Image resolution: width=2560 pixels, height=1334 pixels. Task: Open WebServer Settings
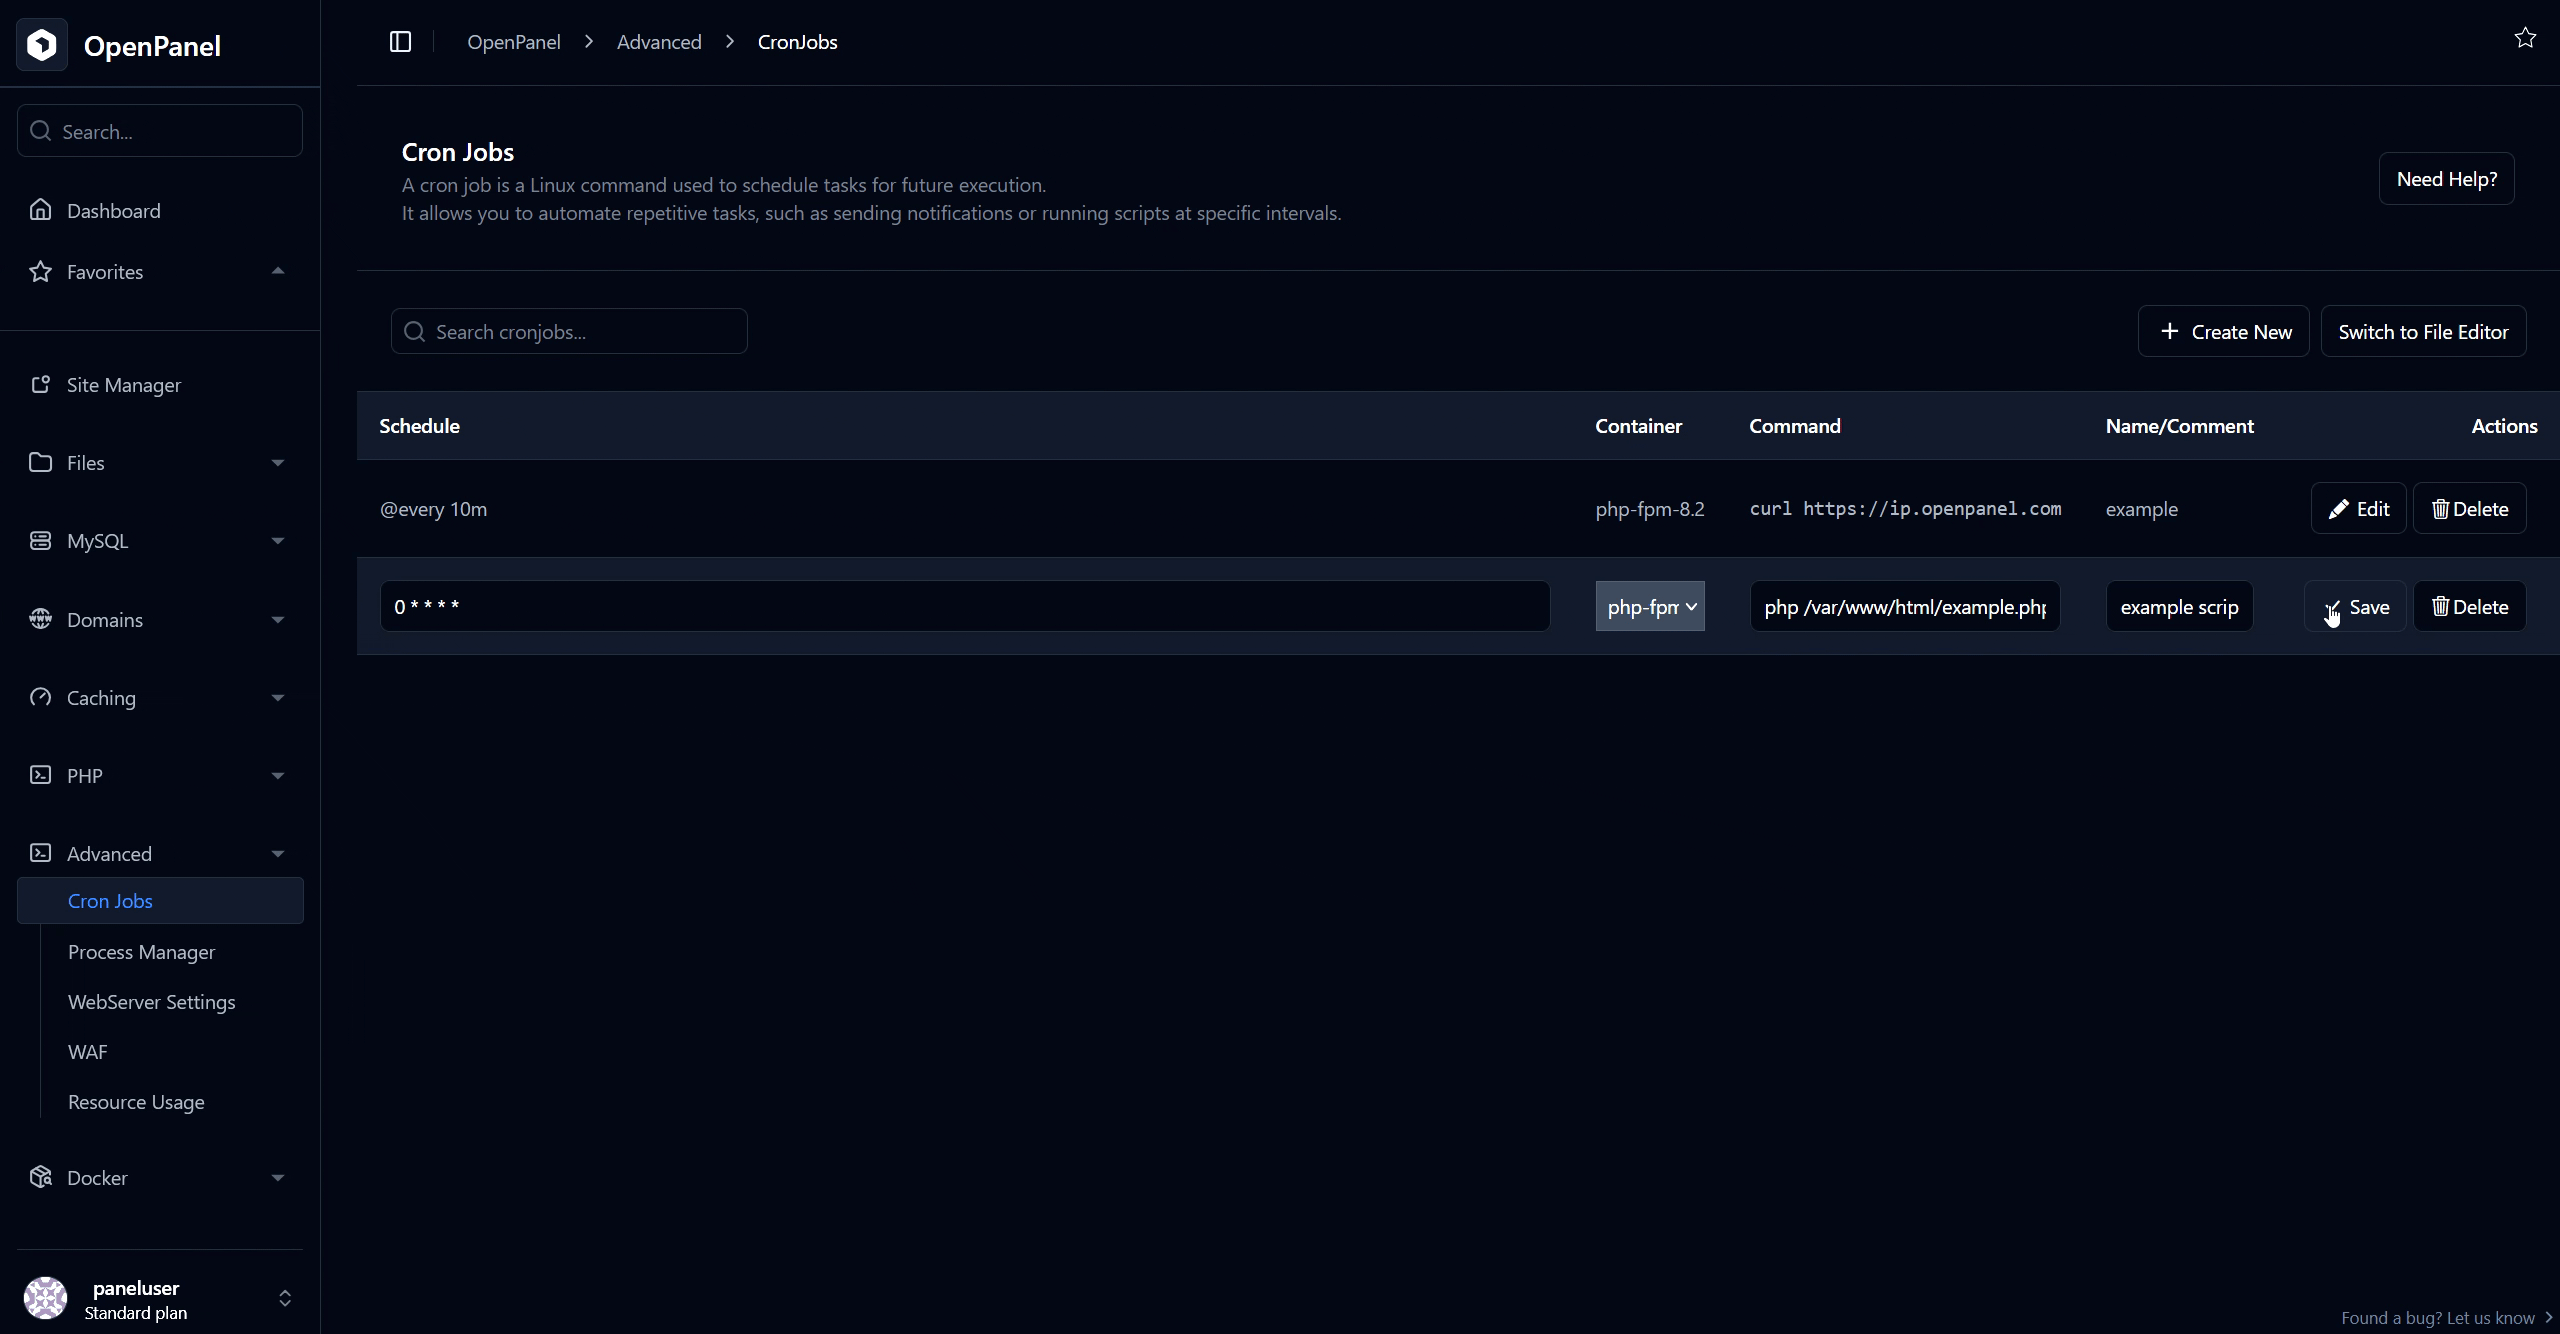click(151, 1002)
